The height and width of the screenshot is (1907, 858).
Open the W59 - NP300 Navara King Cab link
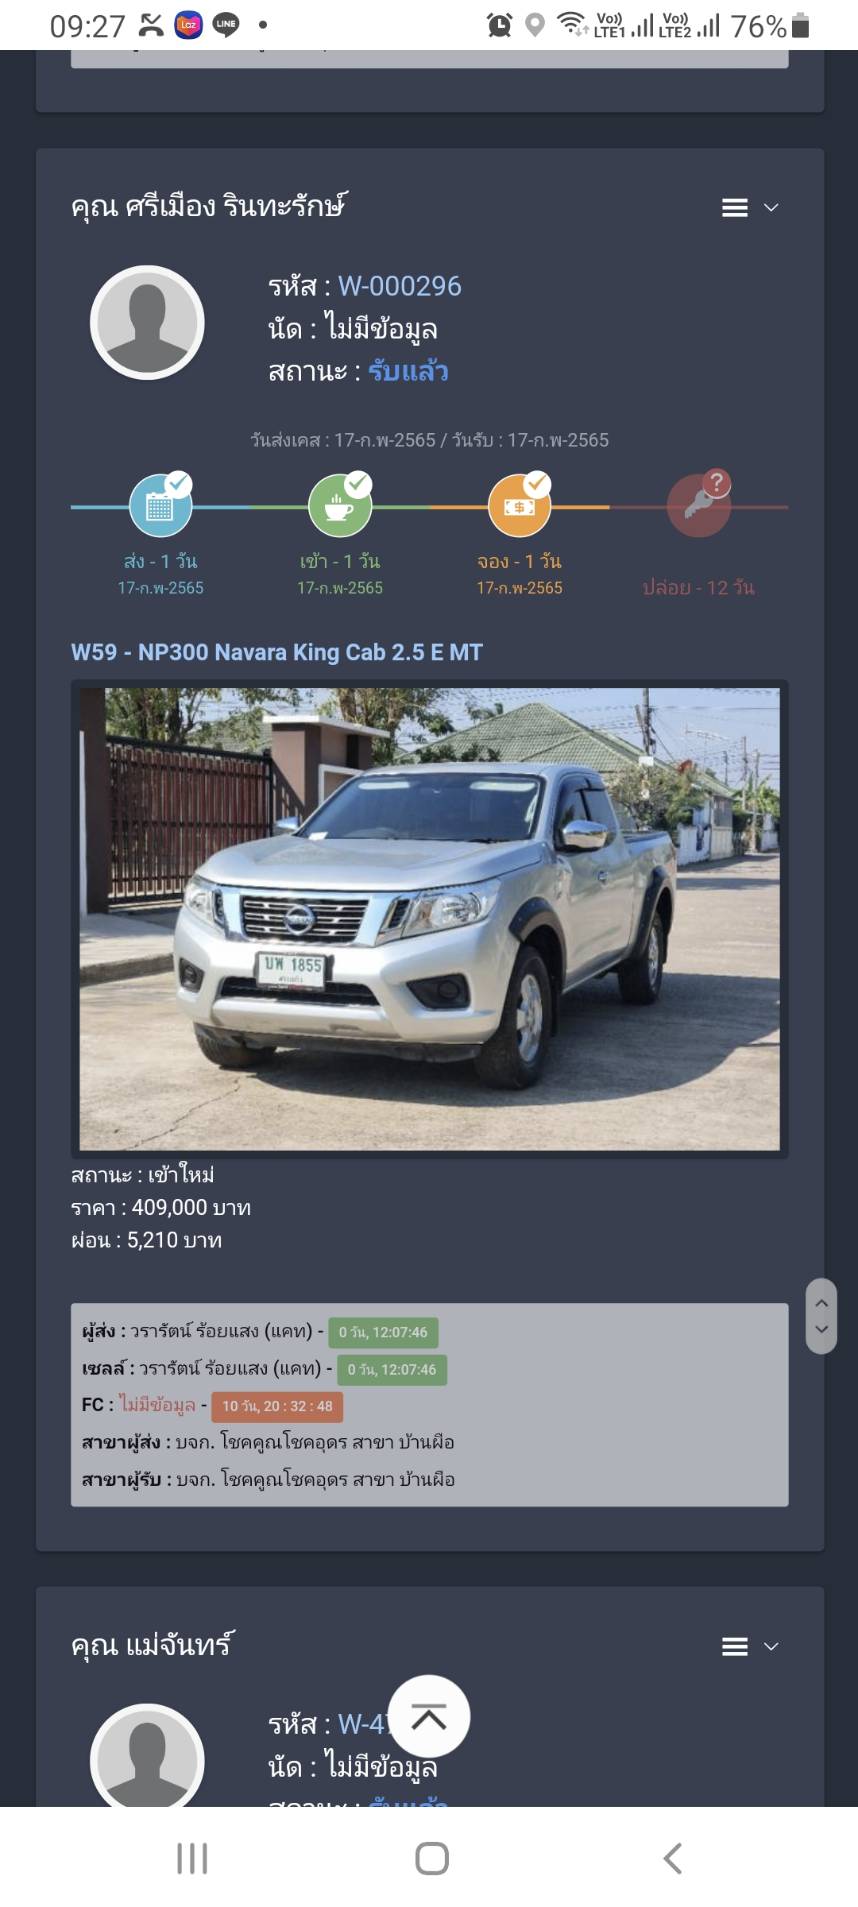pos(277,652)
